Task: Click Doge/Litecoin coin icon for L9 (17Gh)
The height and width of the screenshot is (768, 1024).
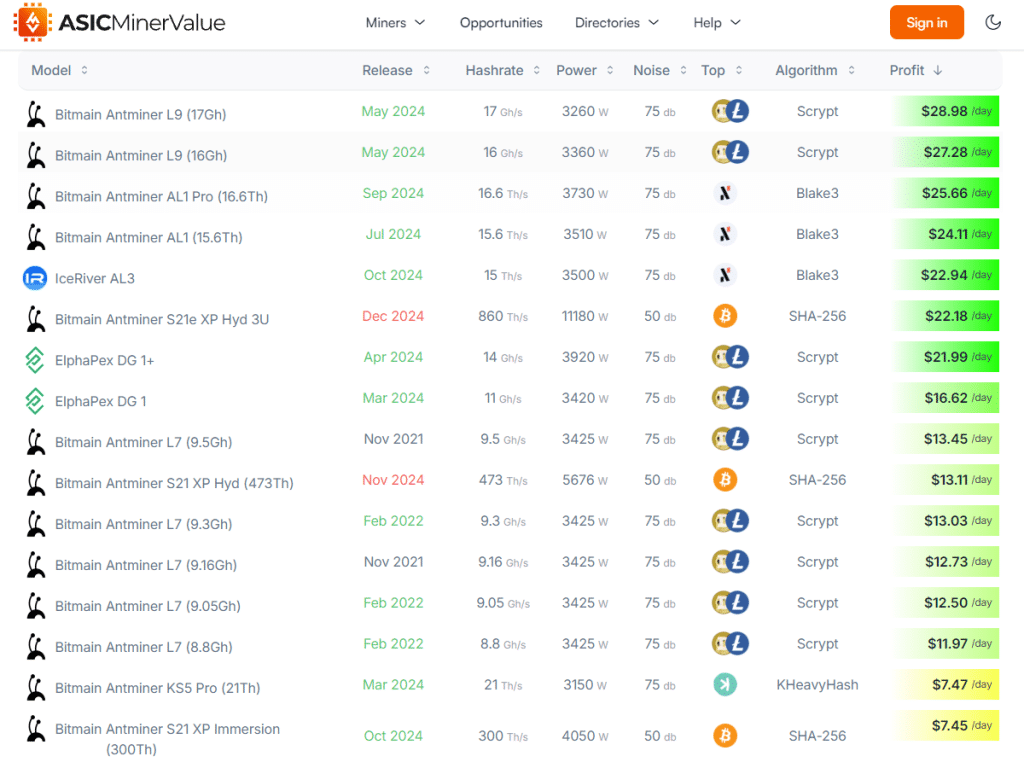Action: tap(729, 112)
